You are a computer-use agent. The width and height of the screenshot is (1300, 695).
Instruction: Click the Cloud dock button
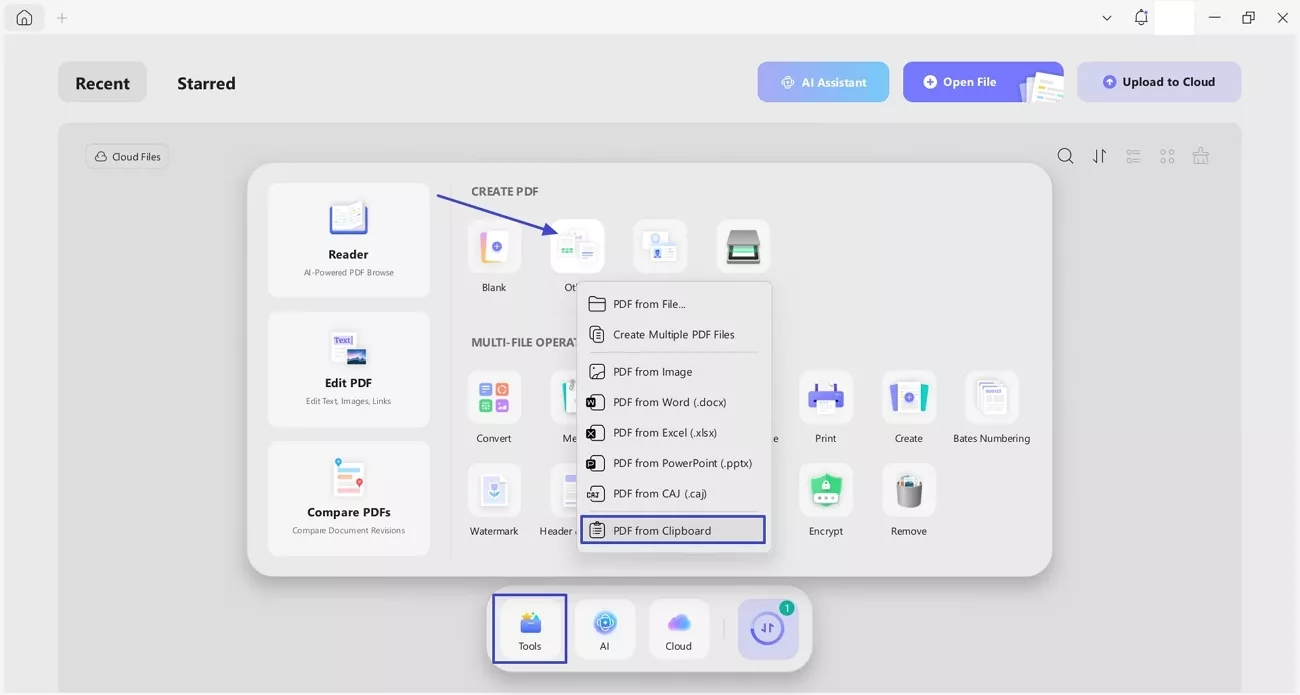tap(679, 629)
